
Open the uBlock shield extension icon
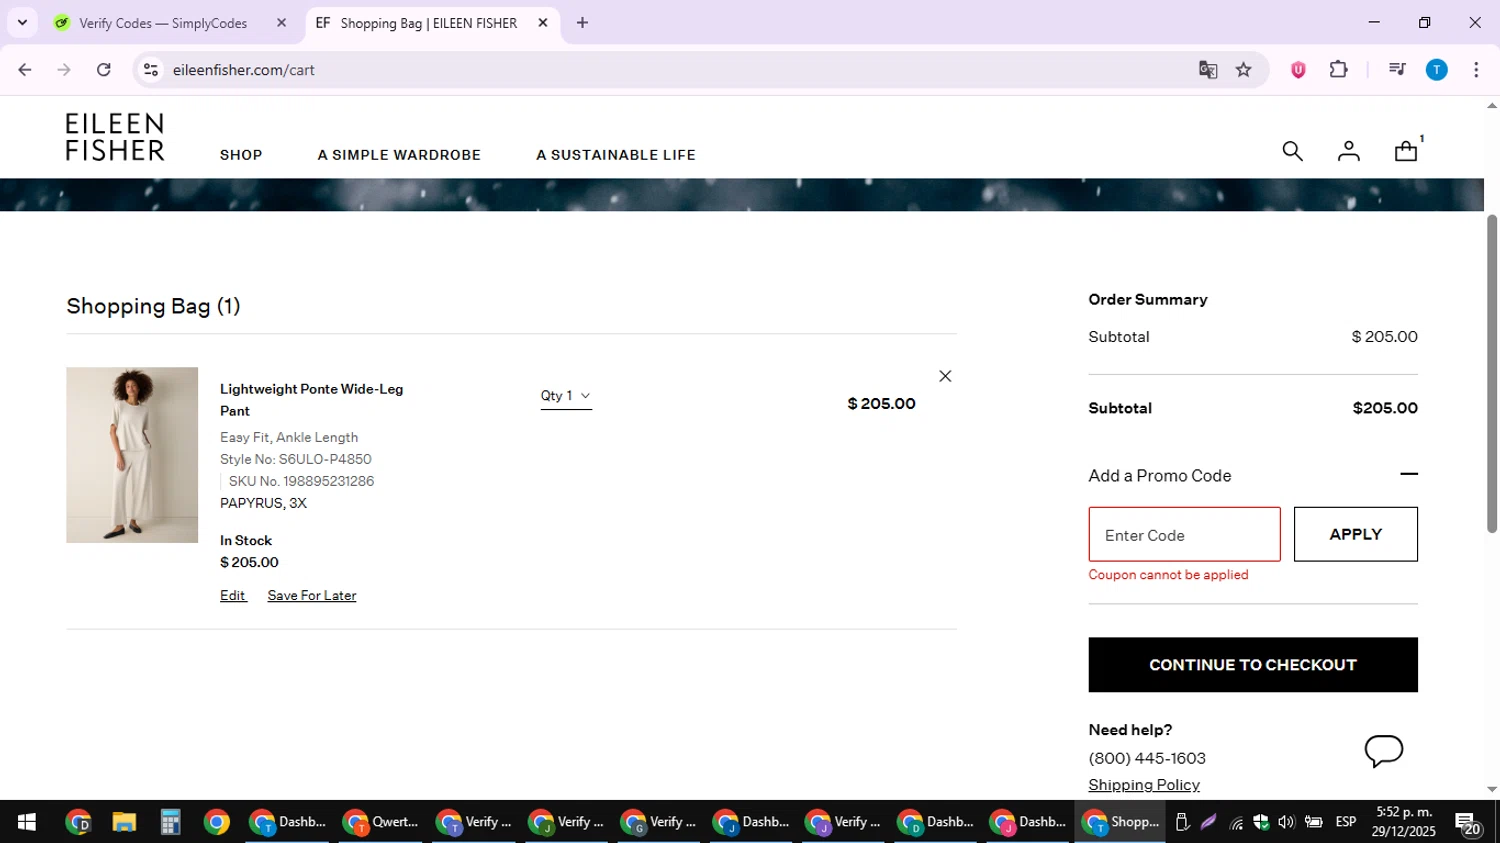[x=1298, y=70]
